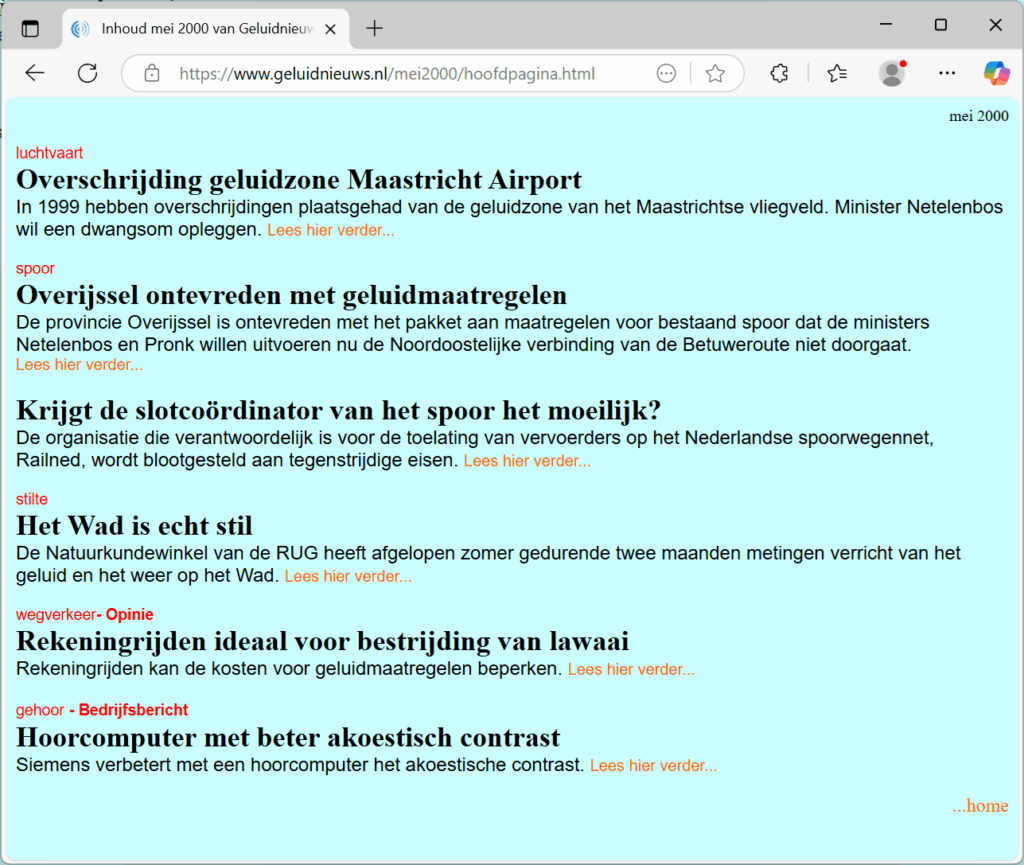Open a new tab with plus button
Viewport: 1024px width, 865px height.
point(374,28)
